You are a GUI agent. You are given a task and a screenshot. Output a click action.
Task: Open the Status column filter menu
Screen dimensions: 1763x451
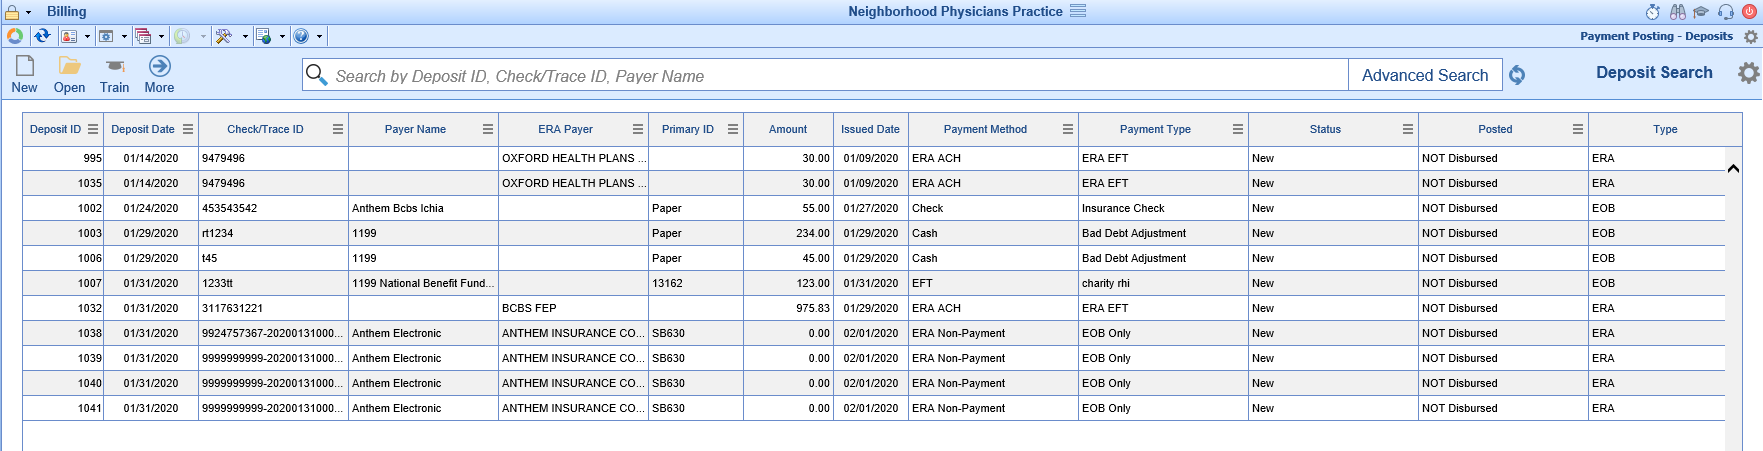pos(1408,129)
